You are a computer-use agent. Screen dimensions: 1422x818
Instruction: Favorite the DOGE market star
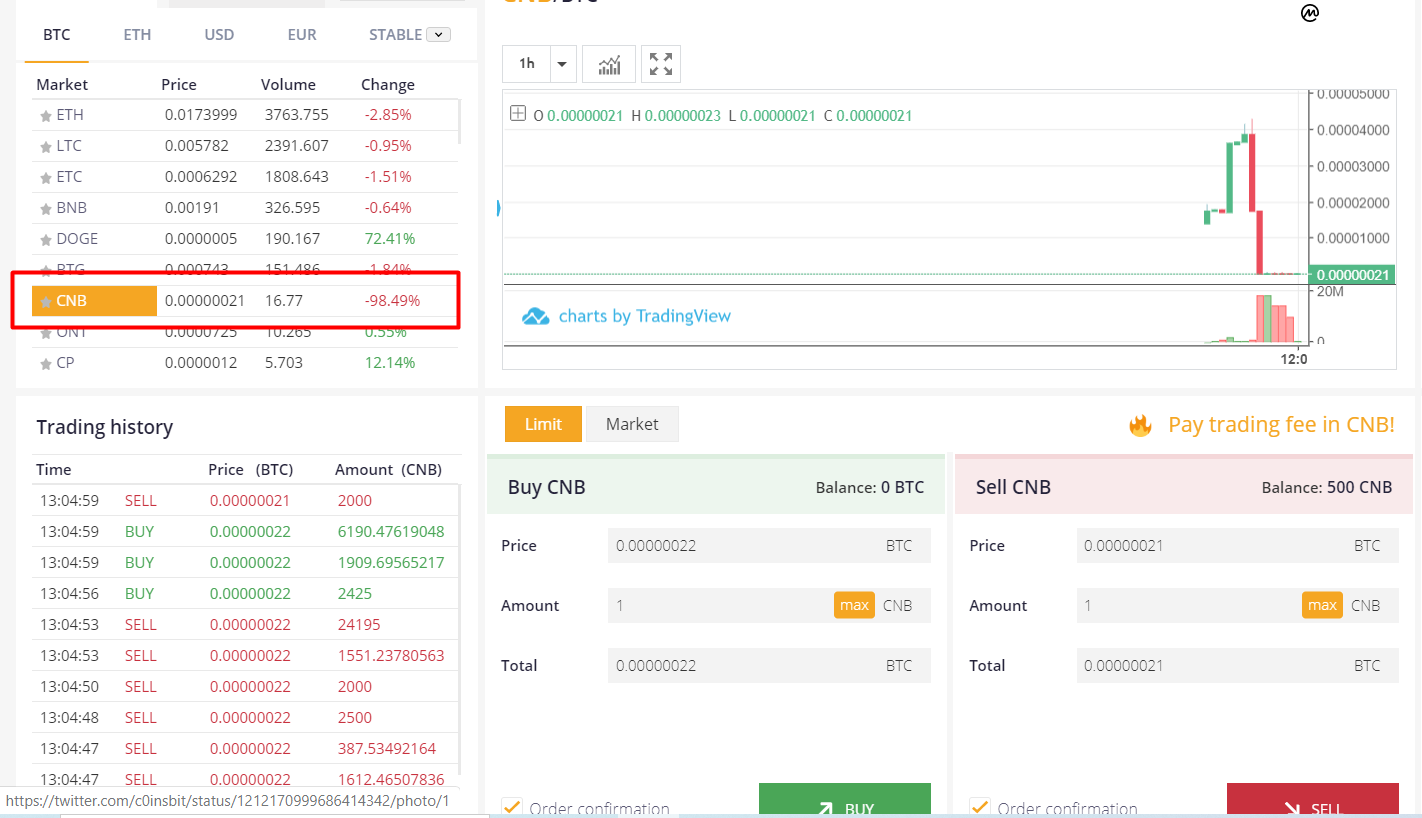click(x=45, y=240)
